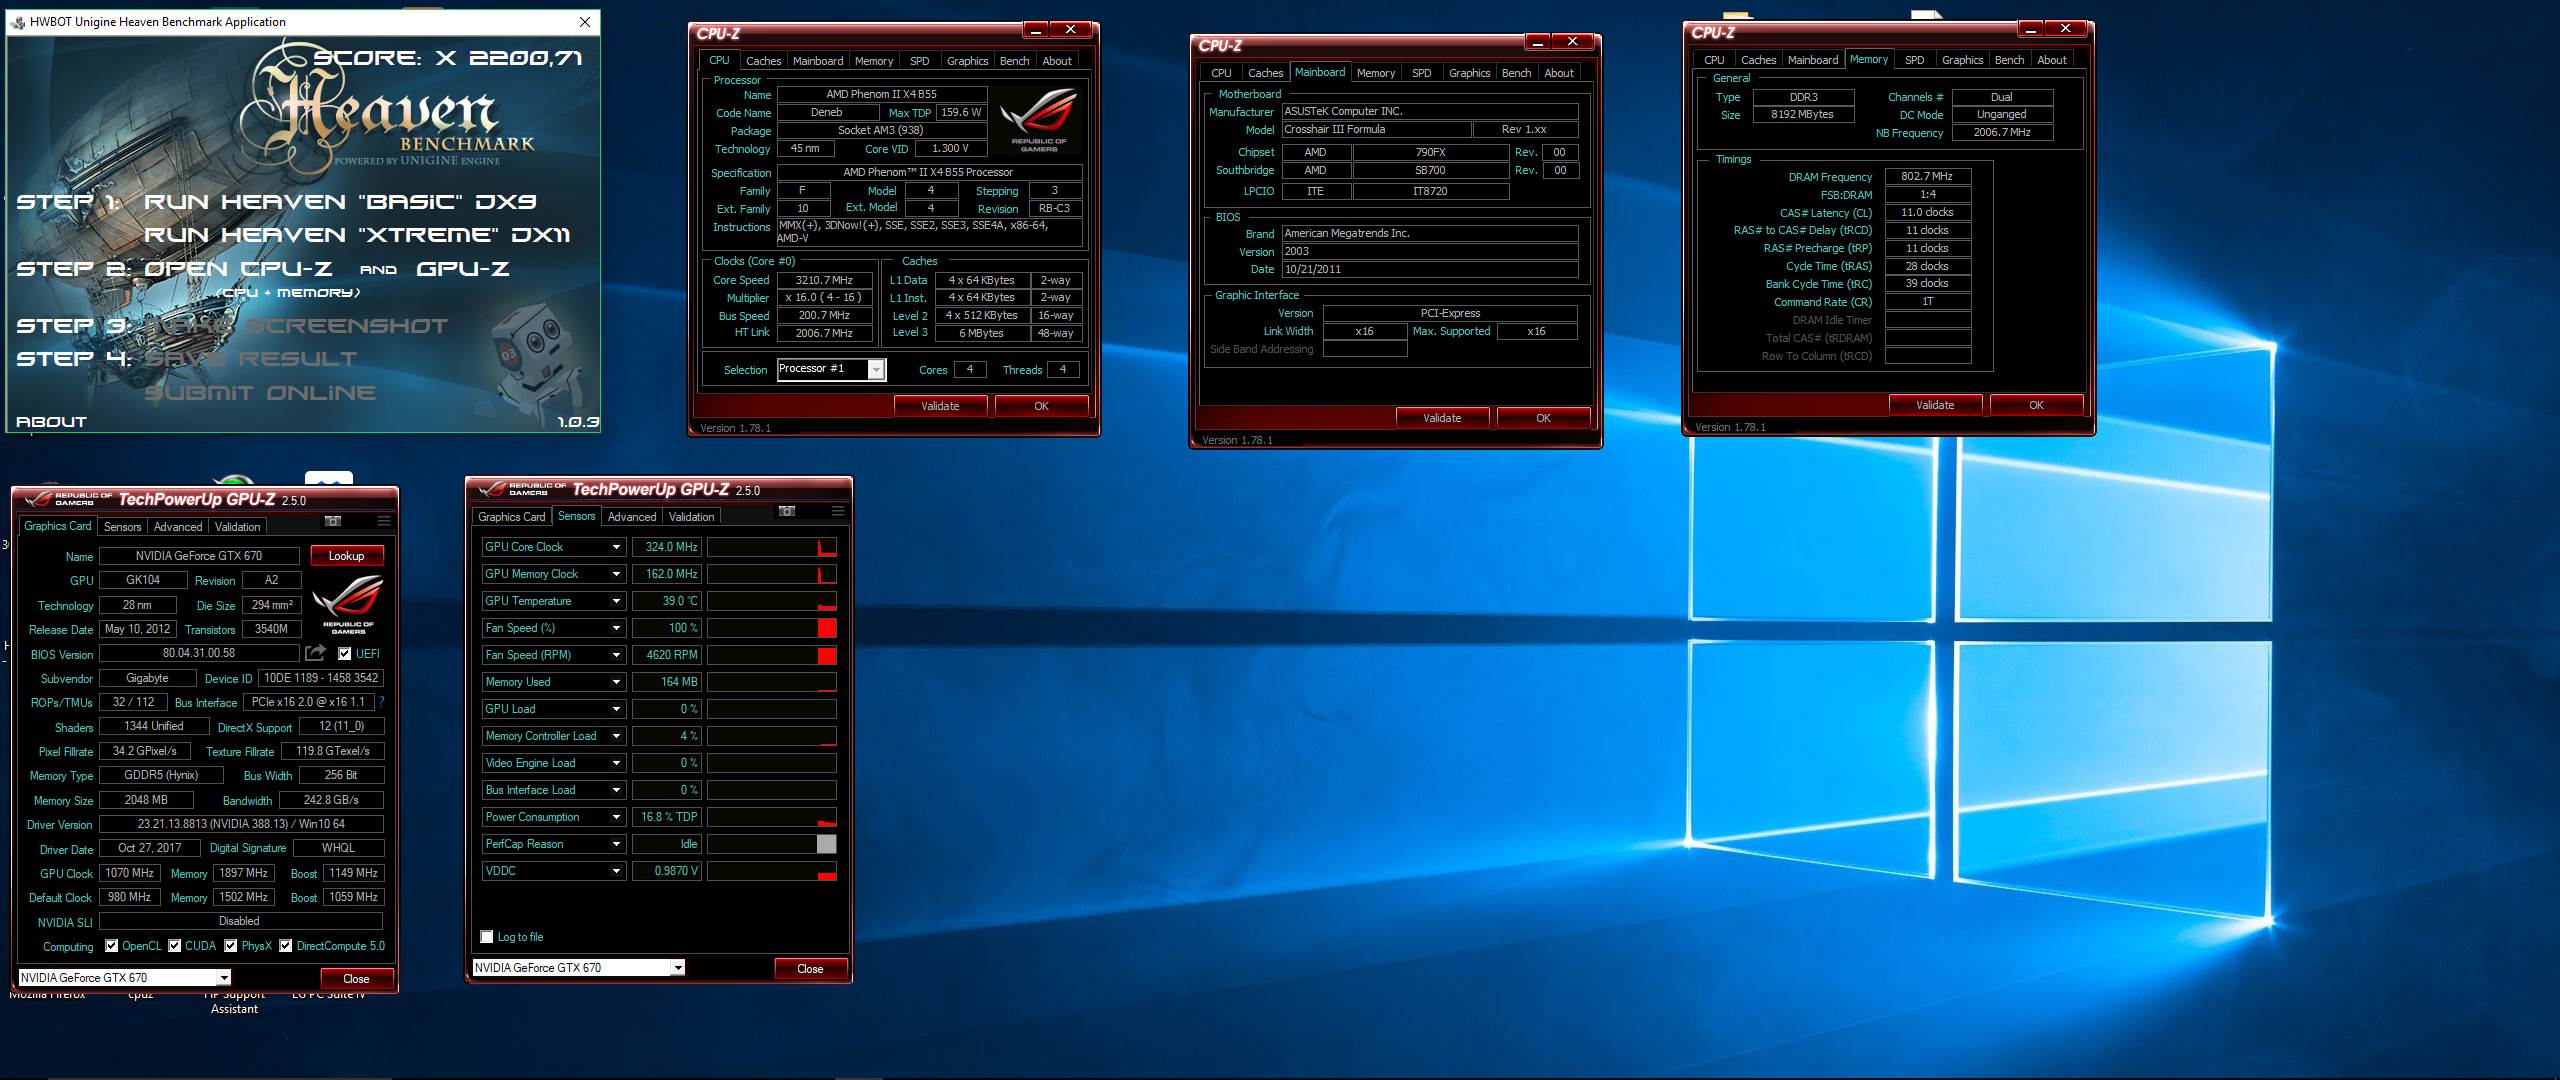
Task: Toggle the PhysX computing checkbox
Action: (x=231, y=946)
